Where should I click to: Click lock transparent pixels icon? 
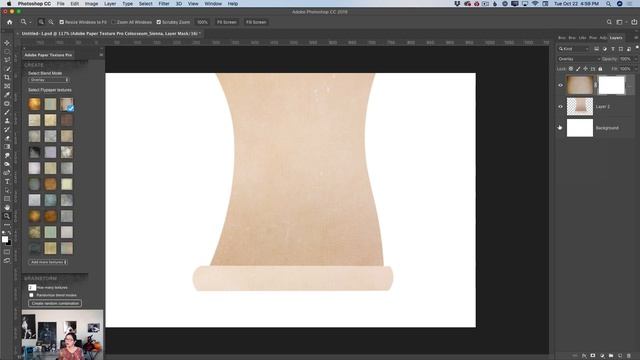pyautogui.click(x=571, y=69)
